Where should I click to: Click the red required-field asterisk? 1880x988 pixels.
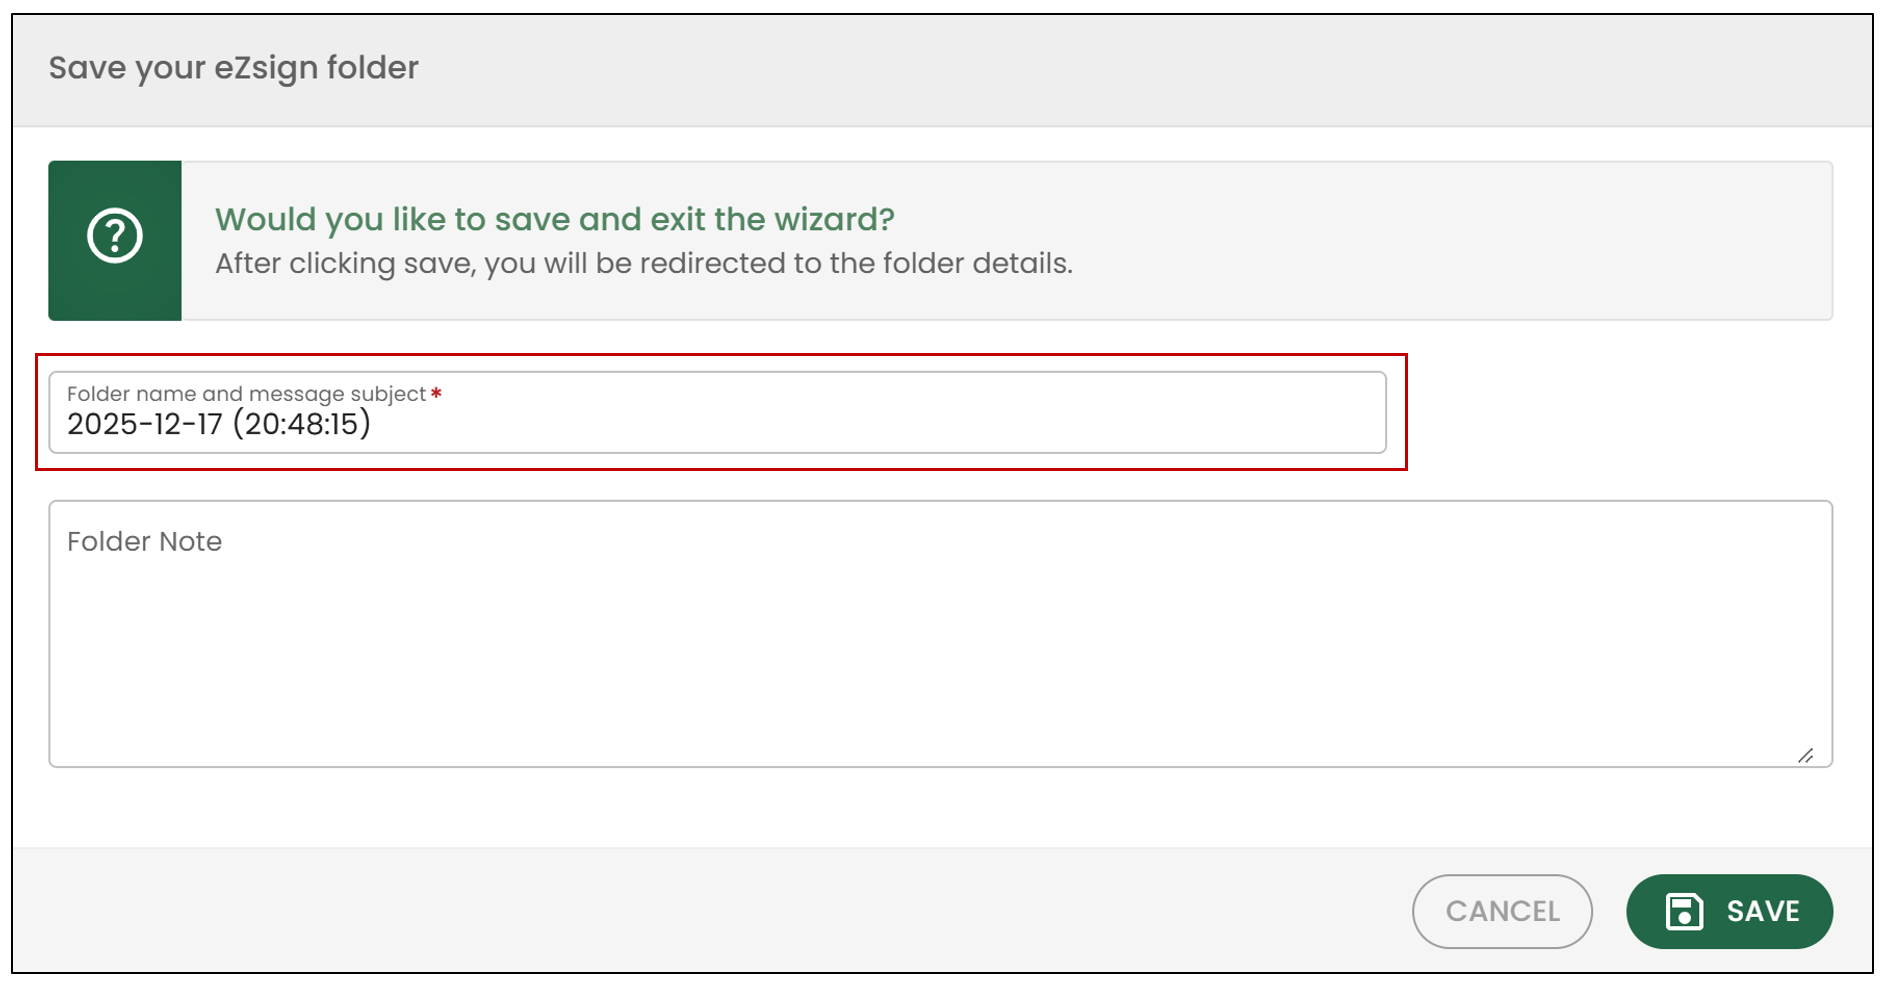[436, 393]
